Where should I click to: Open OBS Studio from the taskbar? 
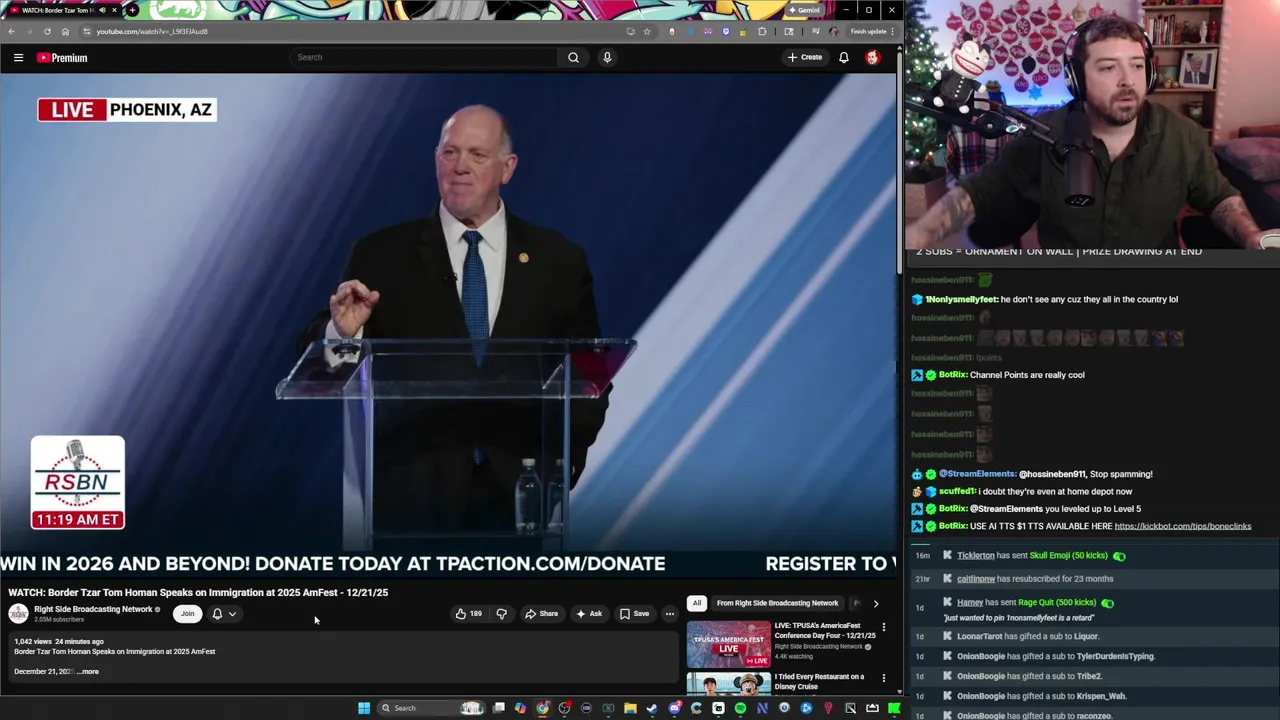coord(565,708)
